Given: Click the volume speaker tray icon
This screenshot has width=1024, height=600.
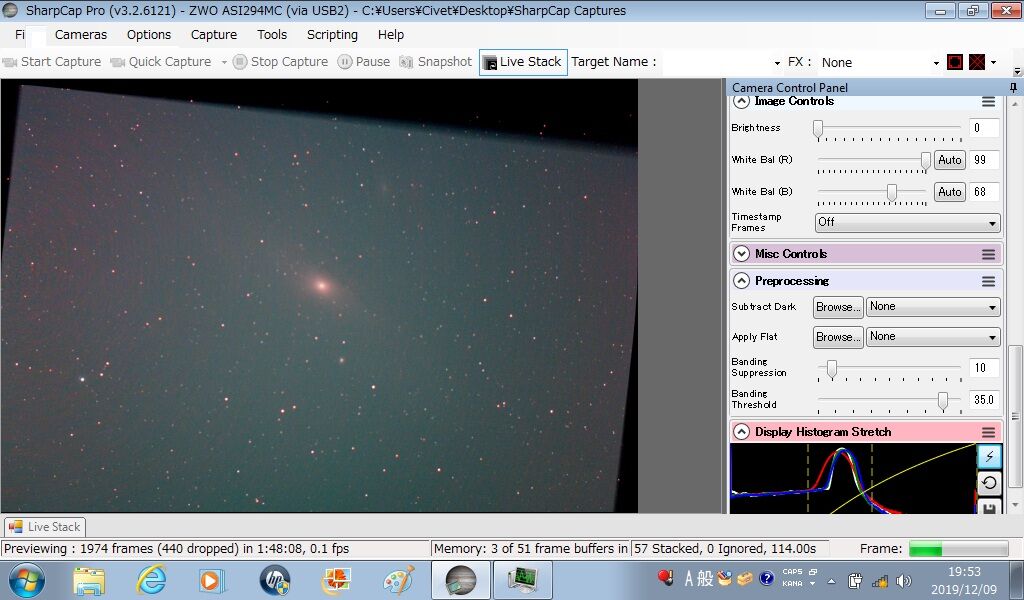Looking at the screenshot, I should pyautogui.click(x=904, y=580).
